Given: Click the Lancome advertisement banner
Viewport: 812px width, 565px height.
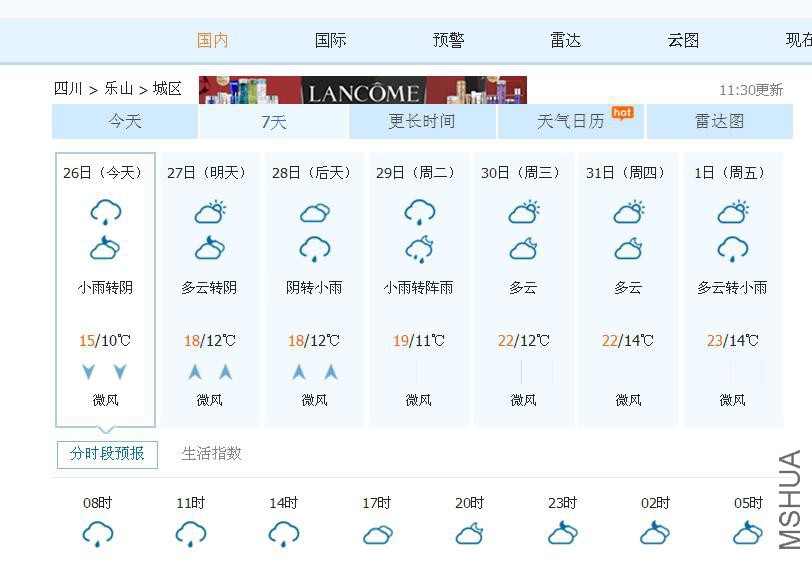Looking at the screenshot, I should (x=363, y=90).
